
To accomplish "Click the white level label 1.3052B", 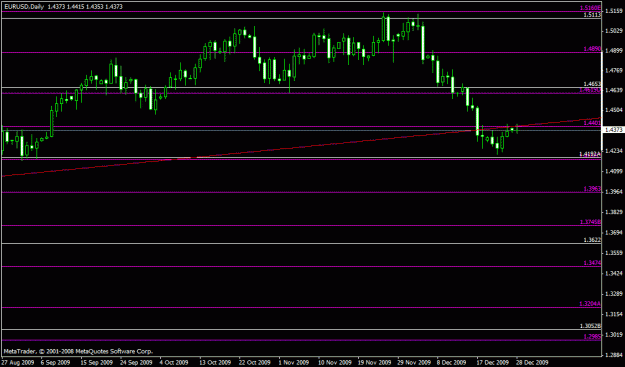I will coord(590,326).
